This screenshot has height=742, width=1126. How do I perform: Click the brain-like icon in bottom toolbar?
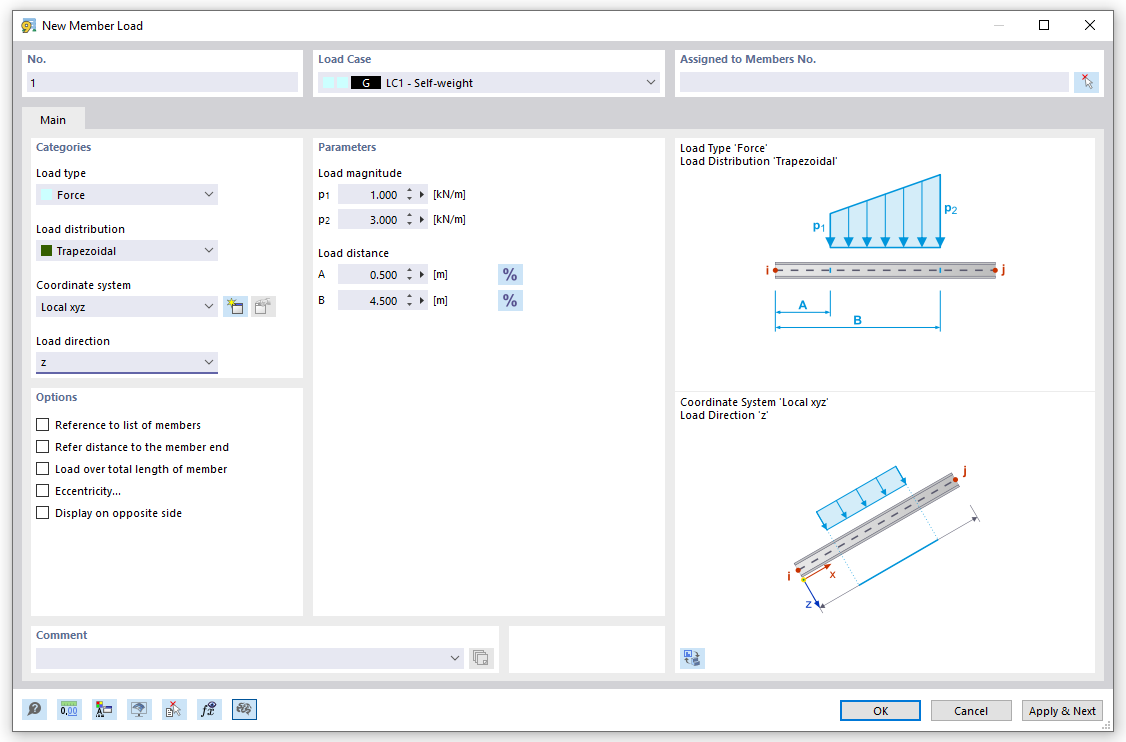pyautogui.click(x=244, y=710)
